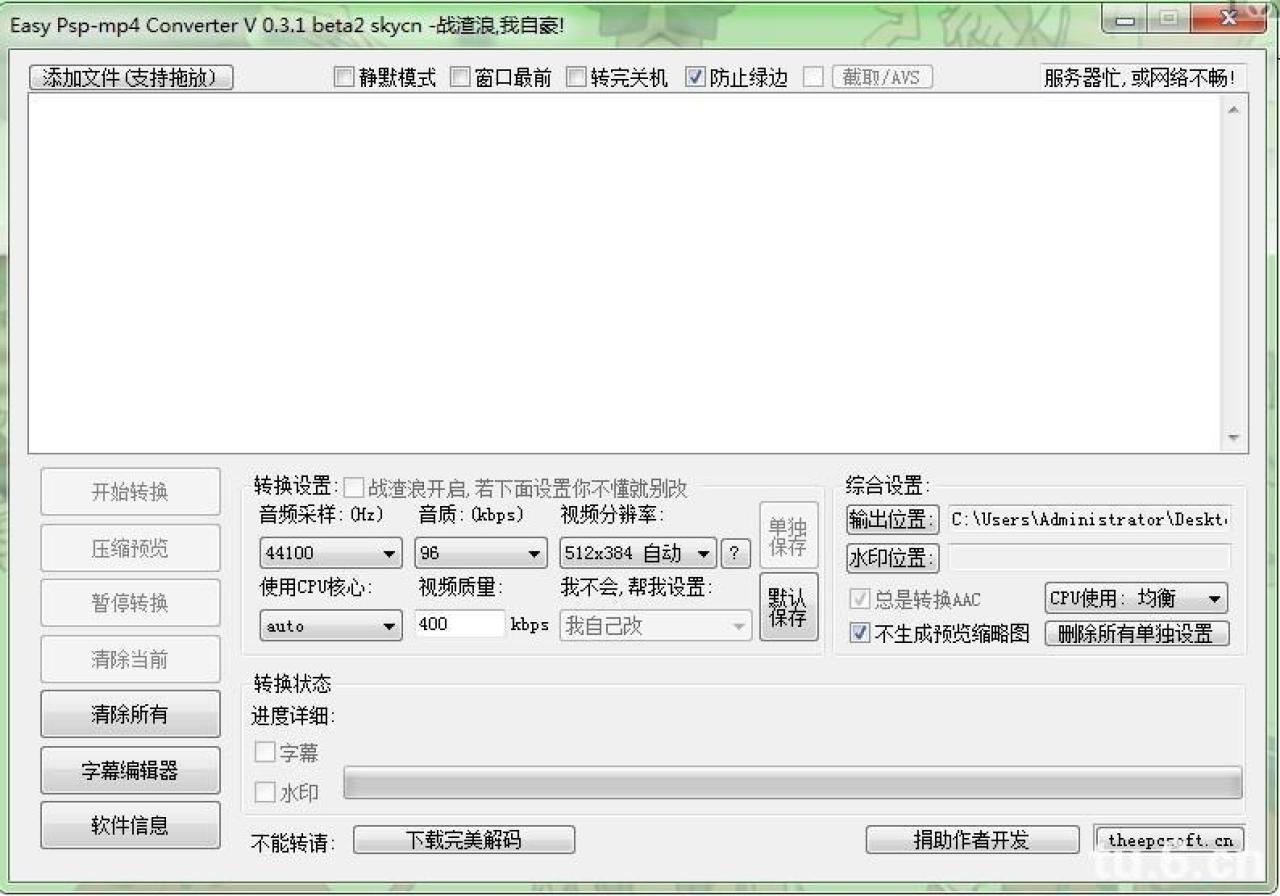Click 下载完美解码 to download codecs
This screenshot has height=896, width=1280.
coord(463,839)
